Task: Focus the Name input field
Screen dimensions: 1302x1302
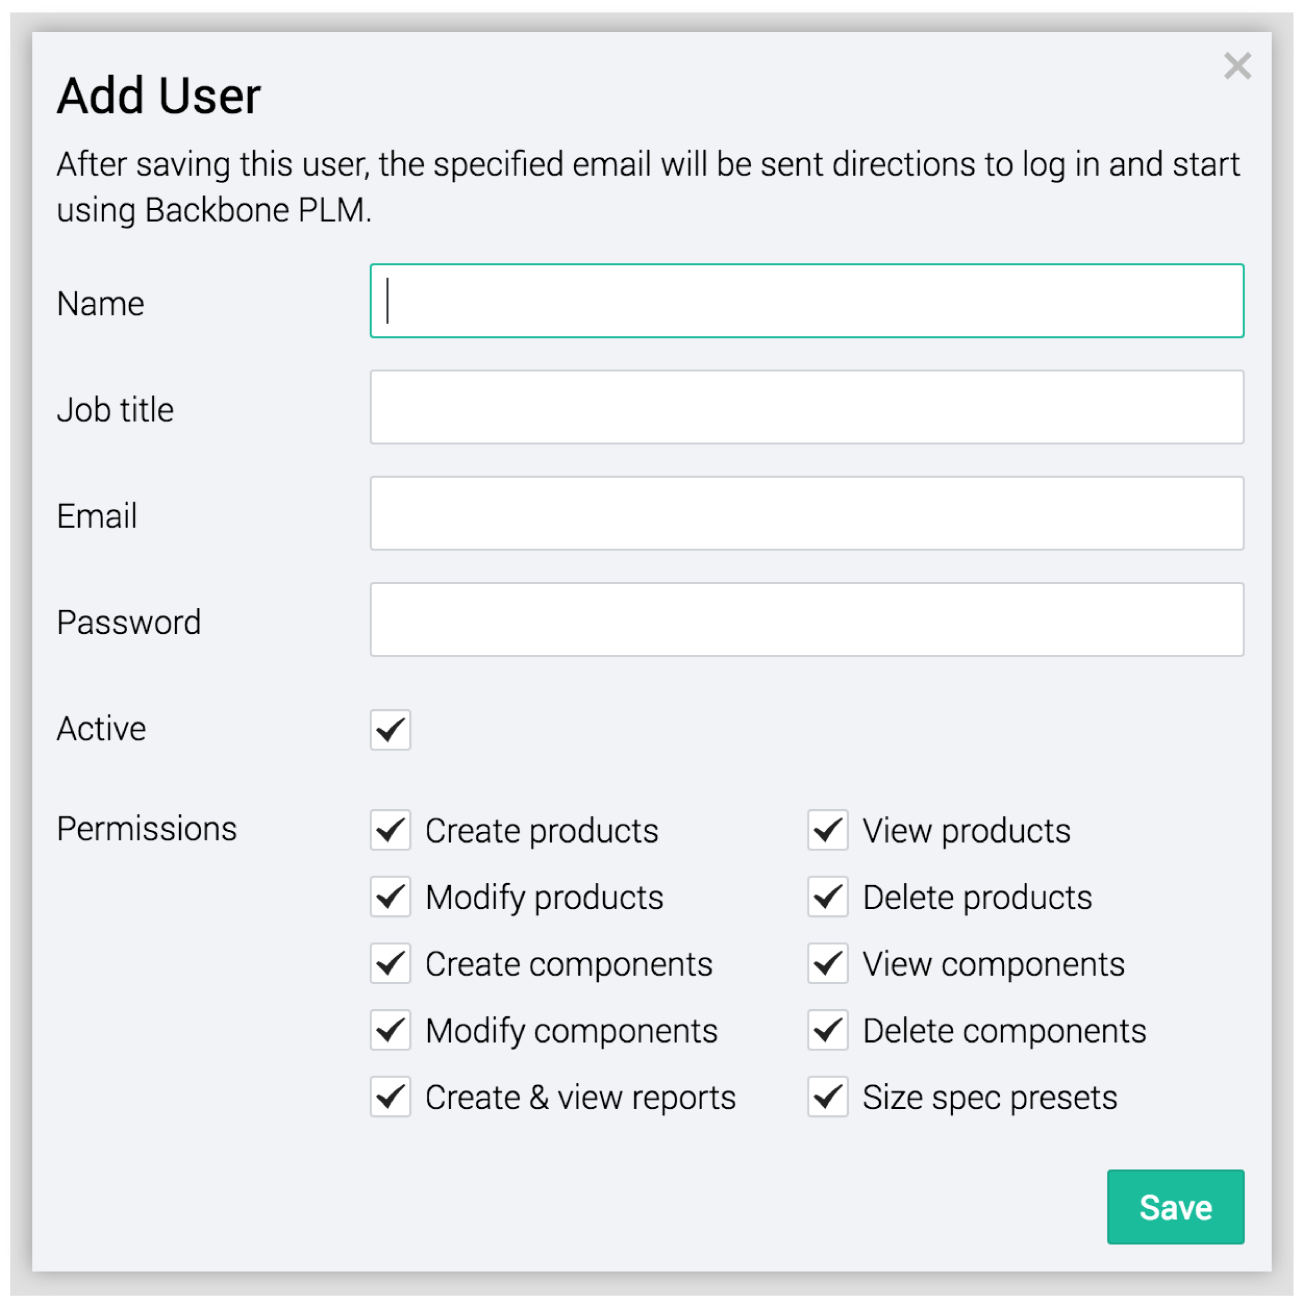Action: (806, 301)
